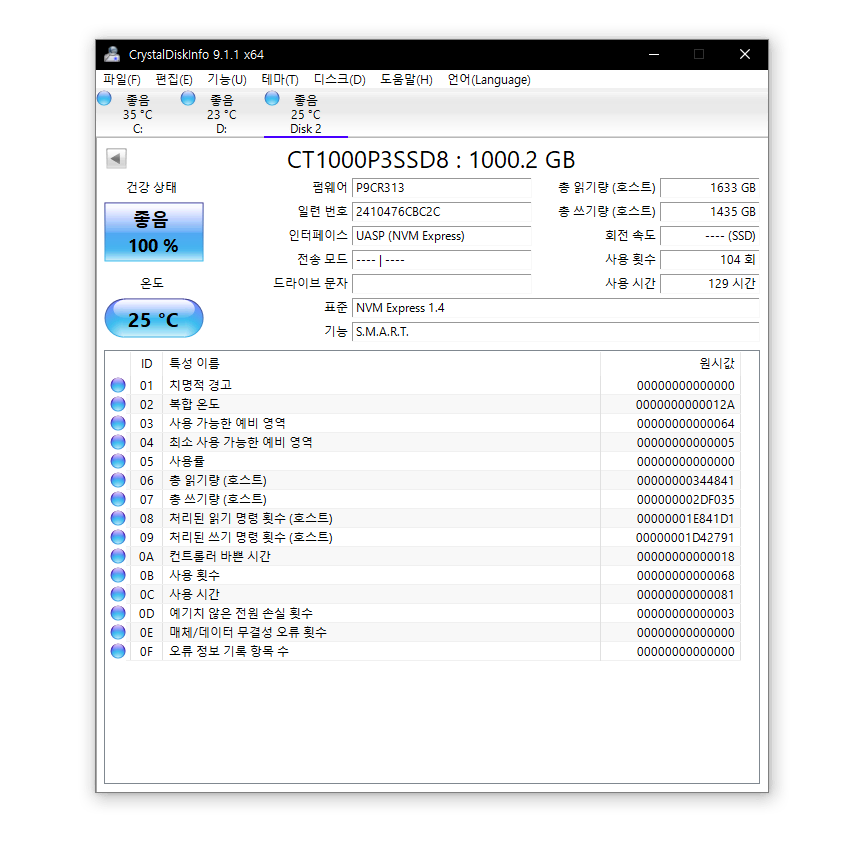The height and width of the screenshot is (860, 860).
Task: Open the 테마(T) menu
Action: point(280,80)
